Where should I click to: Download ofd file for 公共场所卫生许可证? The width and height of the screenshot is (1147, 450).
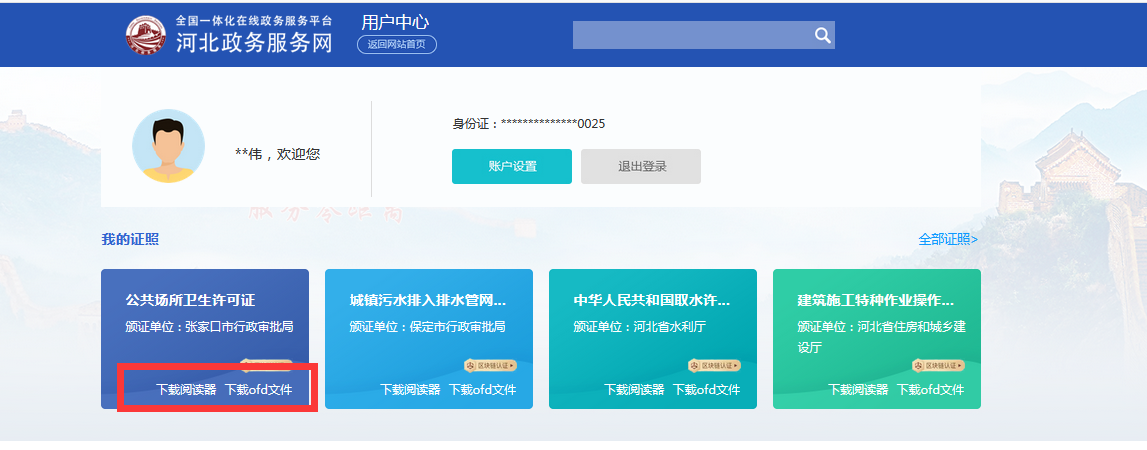258,389
